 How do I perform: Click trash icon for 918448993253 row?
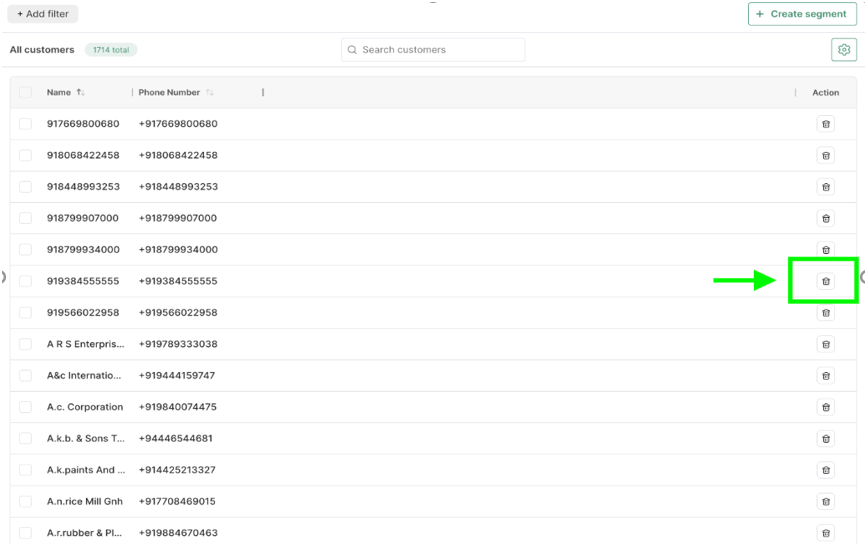coord(825,187)
